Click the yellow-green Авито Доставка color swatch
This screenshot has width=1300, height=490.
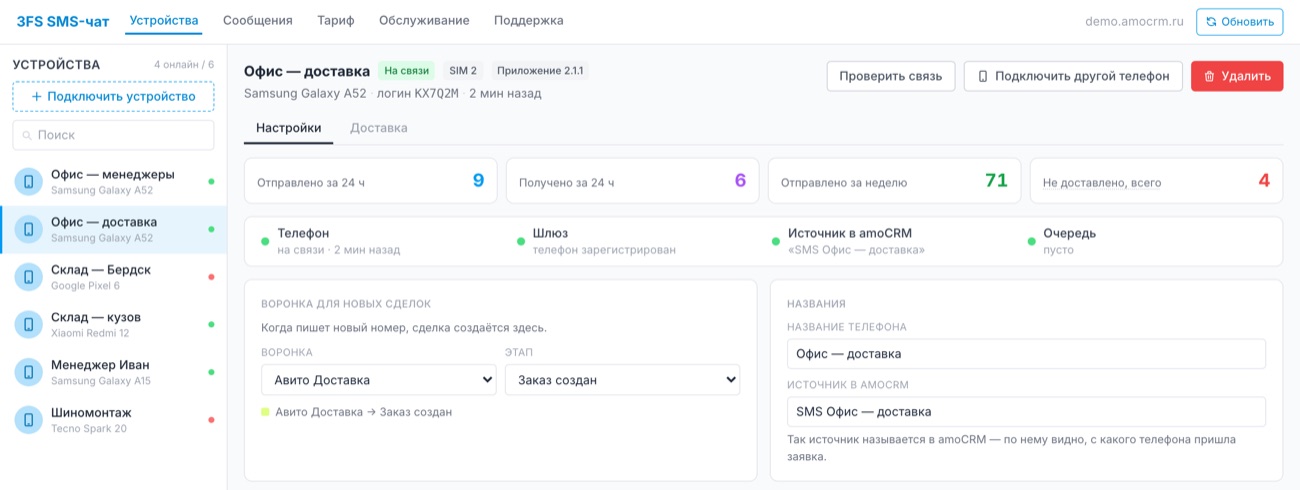(265, 411)
